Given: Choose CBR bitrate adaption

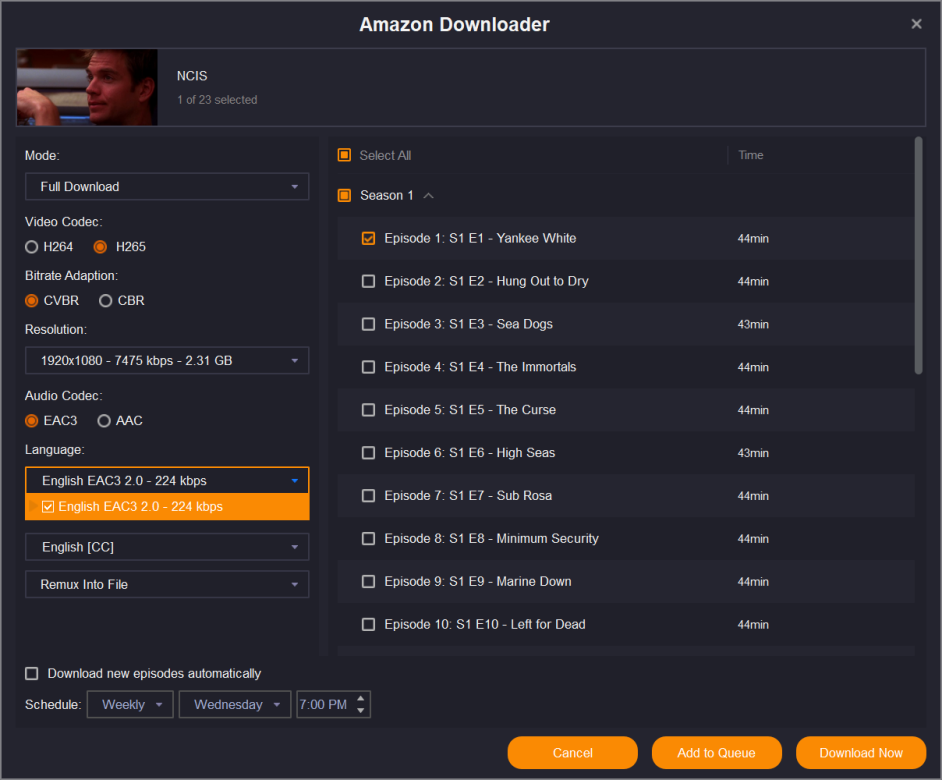Looking at the screenshot, I should [x=105, y=301].
